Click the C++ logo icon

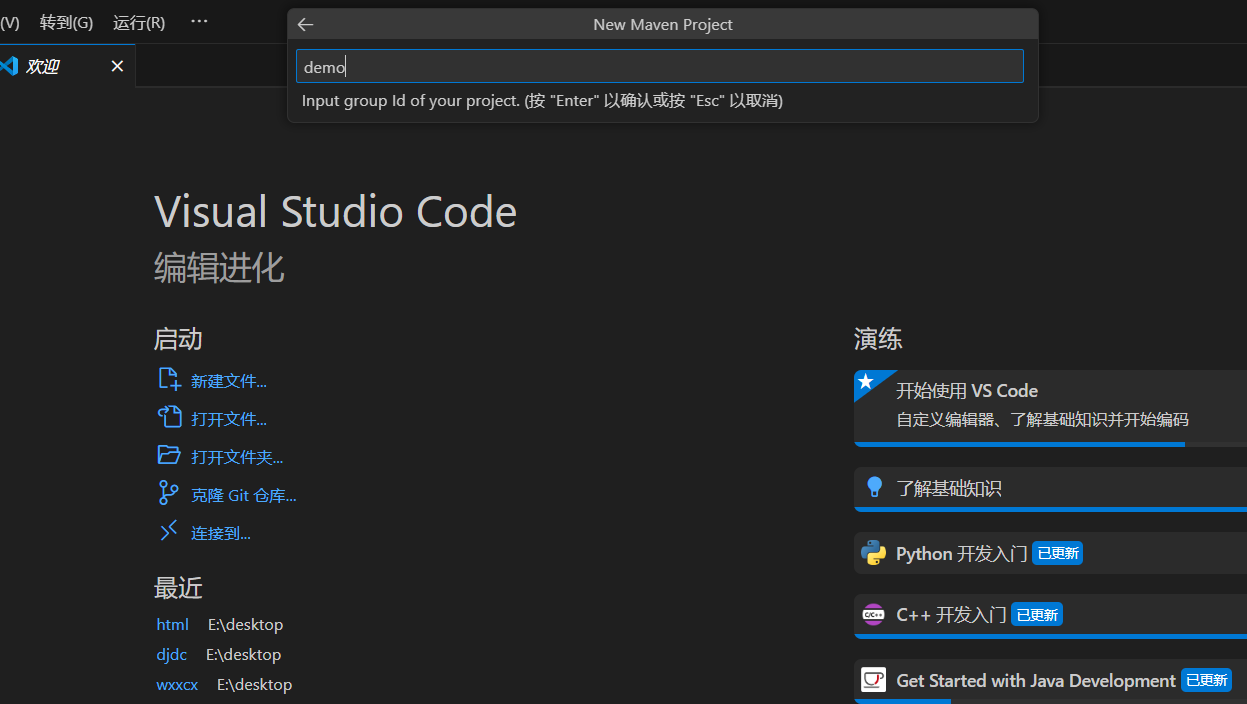coord(874,614)
